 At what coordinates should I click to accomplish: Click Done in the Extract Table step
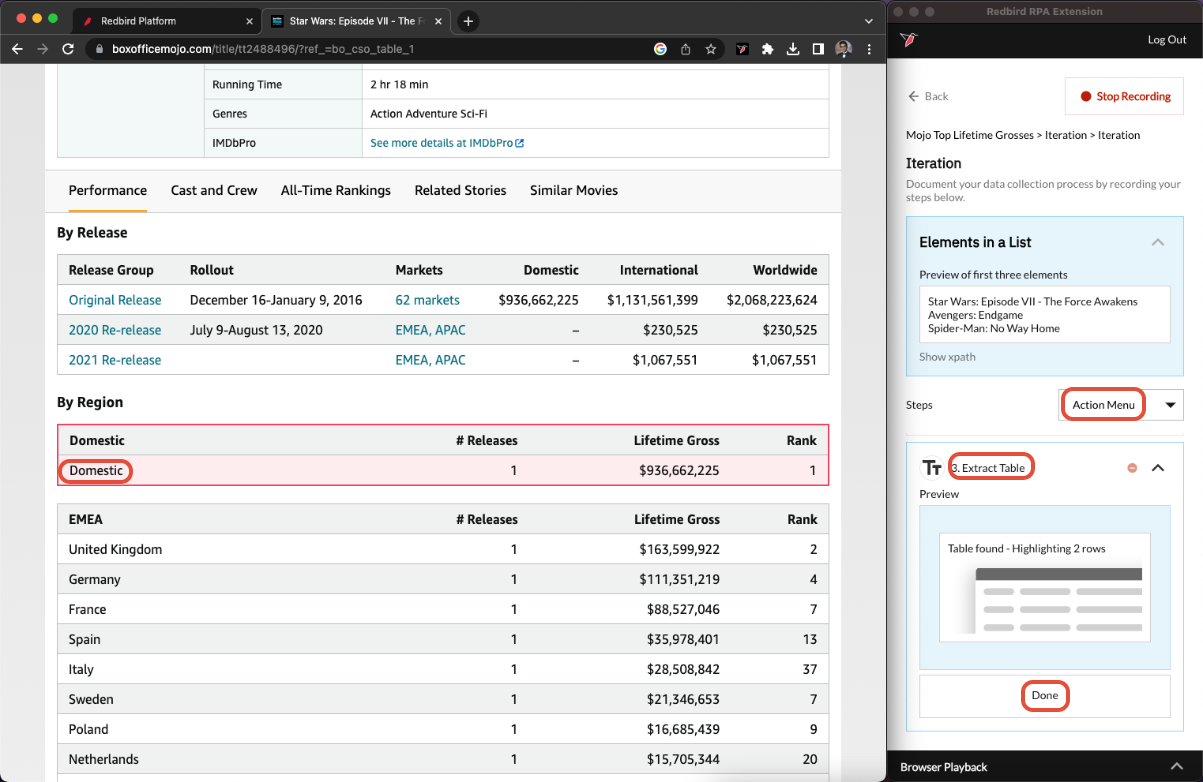[1044, 696]
